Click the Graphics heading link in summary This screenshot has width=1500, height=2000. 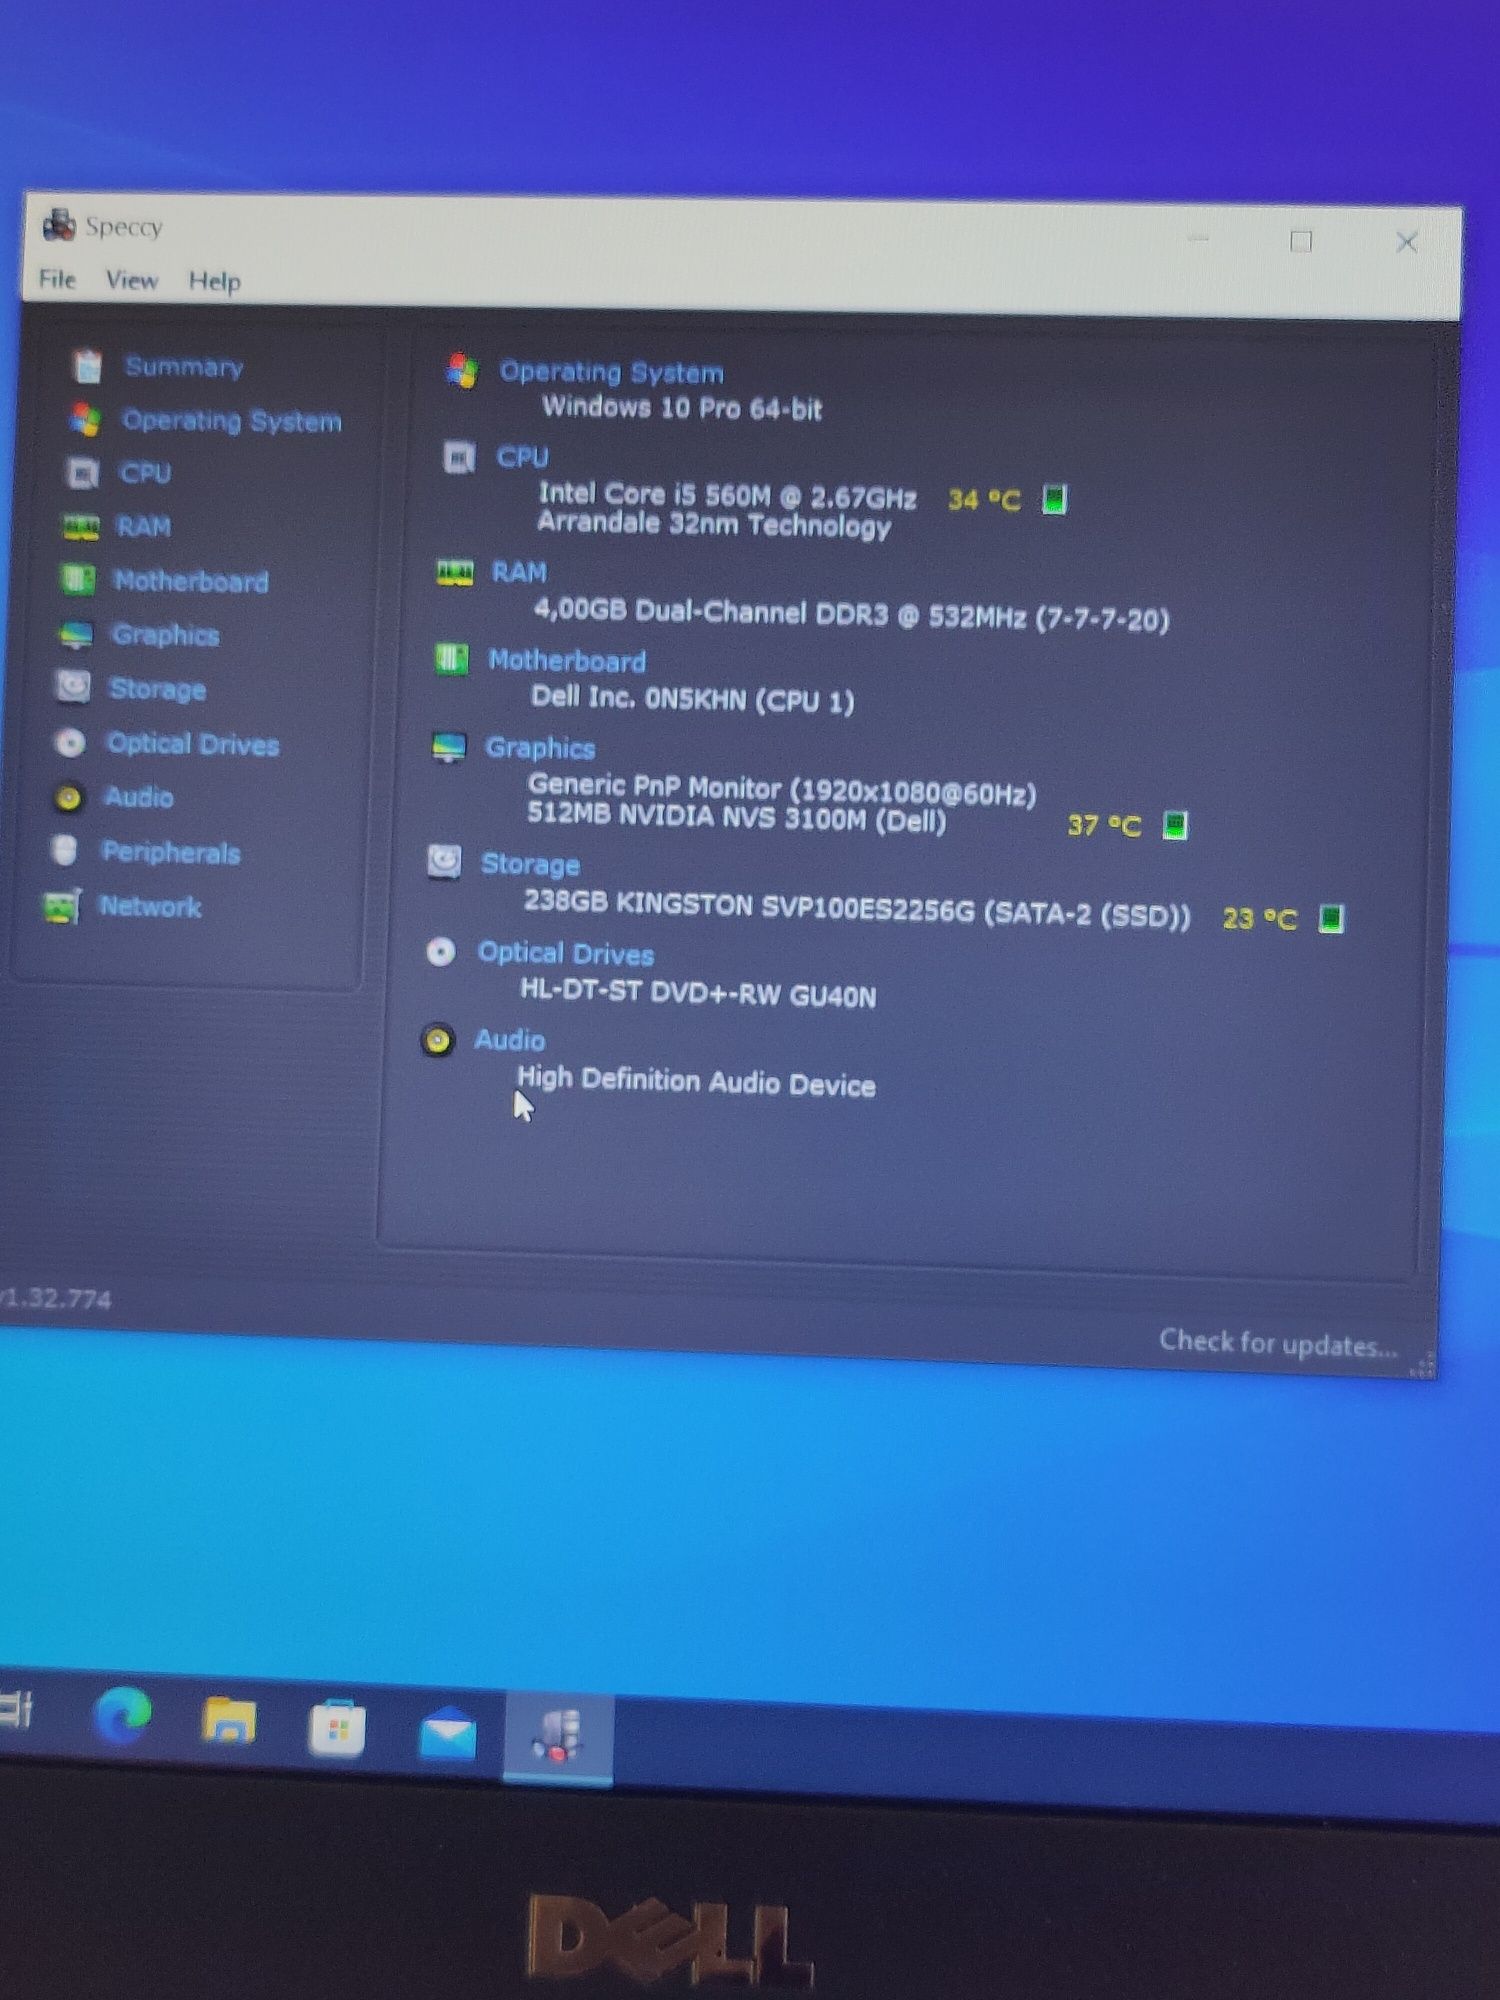pyautogui.click(x=540, y=748)
